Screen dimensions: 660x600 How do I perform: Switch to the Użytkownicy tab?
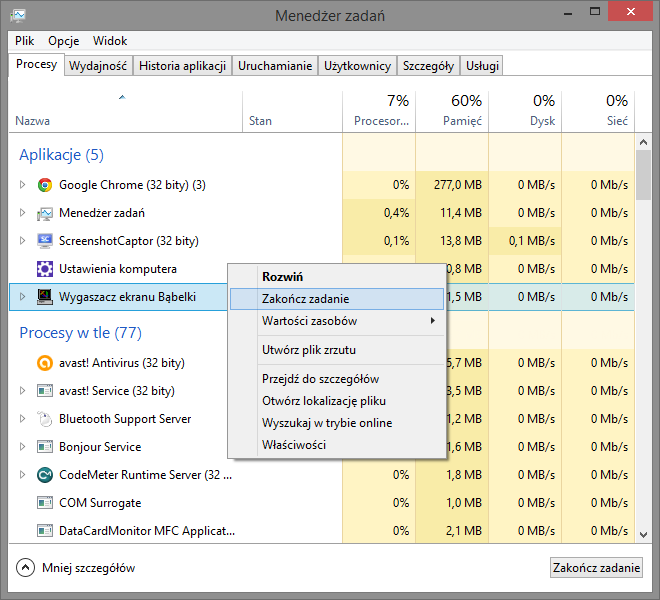click(x=357, y=66)
